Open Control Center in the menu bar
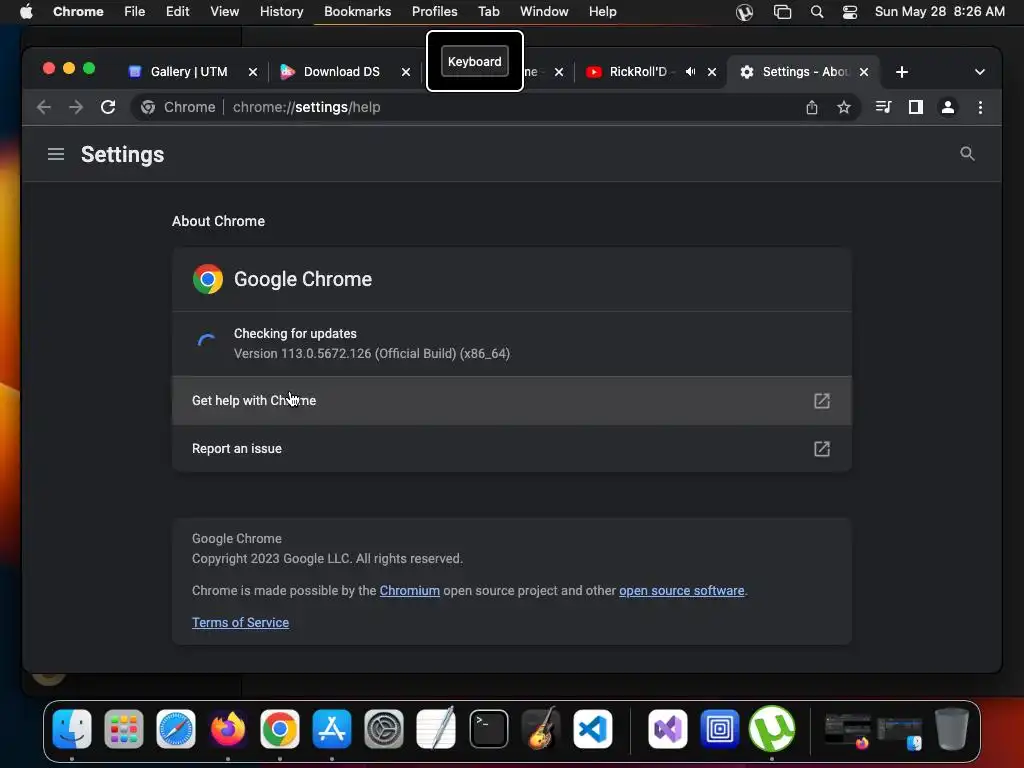1024x768 pixels. tap(850, 12)
